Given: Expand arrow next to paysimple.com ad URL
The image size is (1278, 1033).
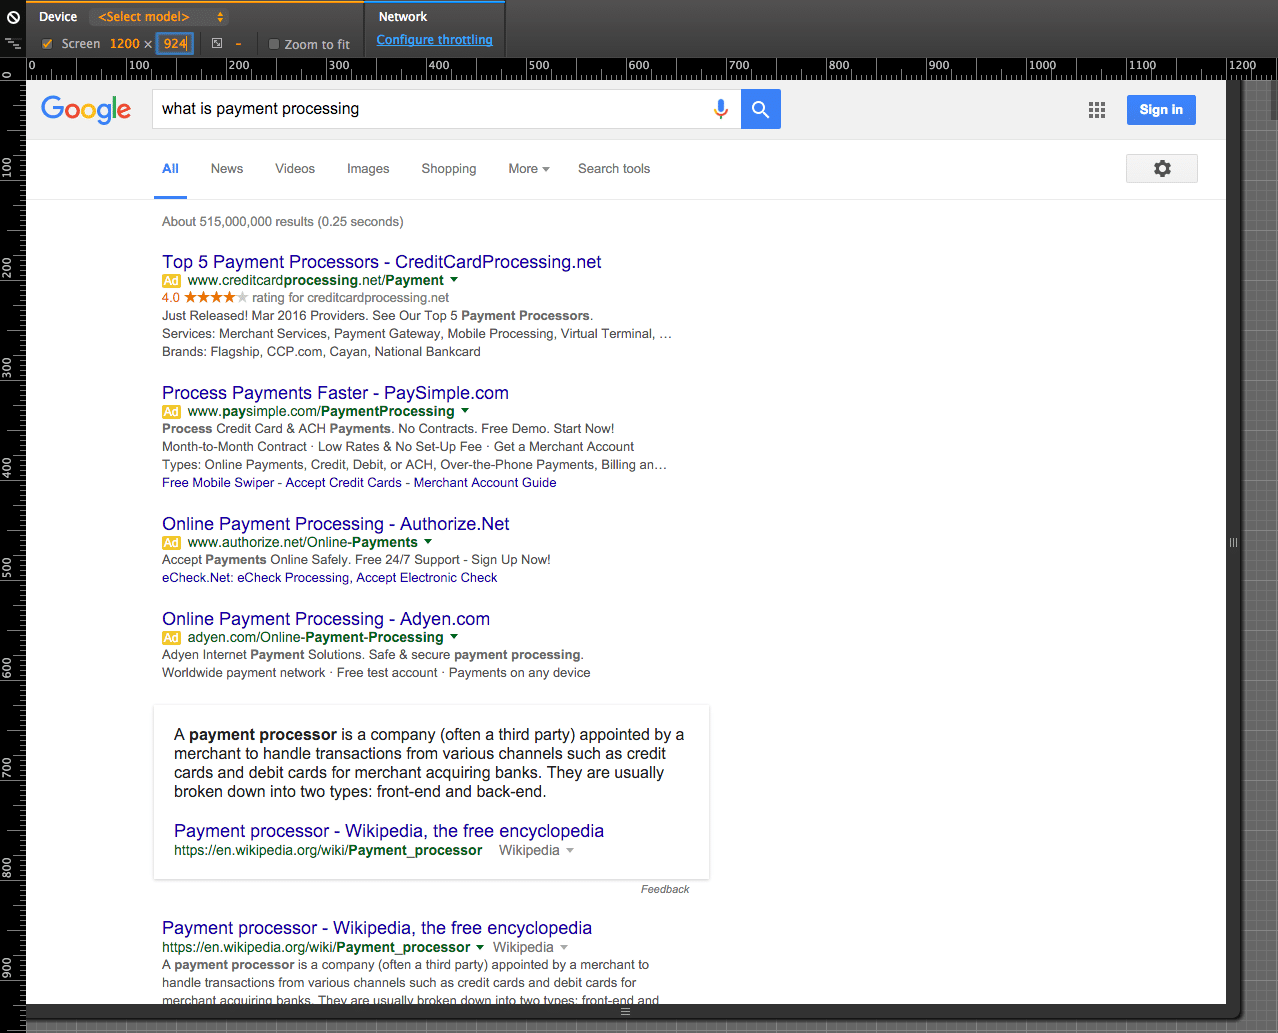Looking at the screenshot, I should pos(465,411).
